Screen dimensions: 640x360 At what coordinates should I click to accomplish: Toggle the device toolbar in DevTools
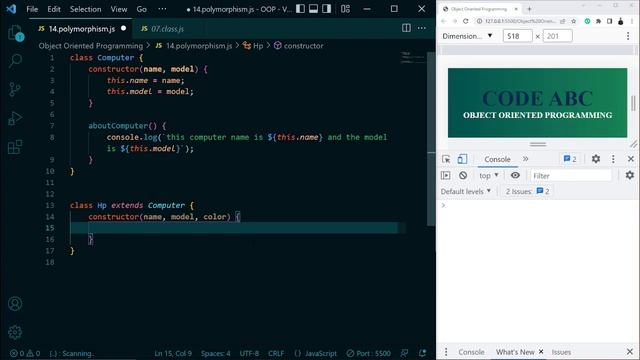[462, 159]
